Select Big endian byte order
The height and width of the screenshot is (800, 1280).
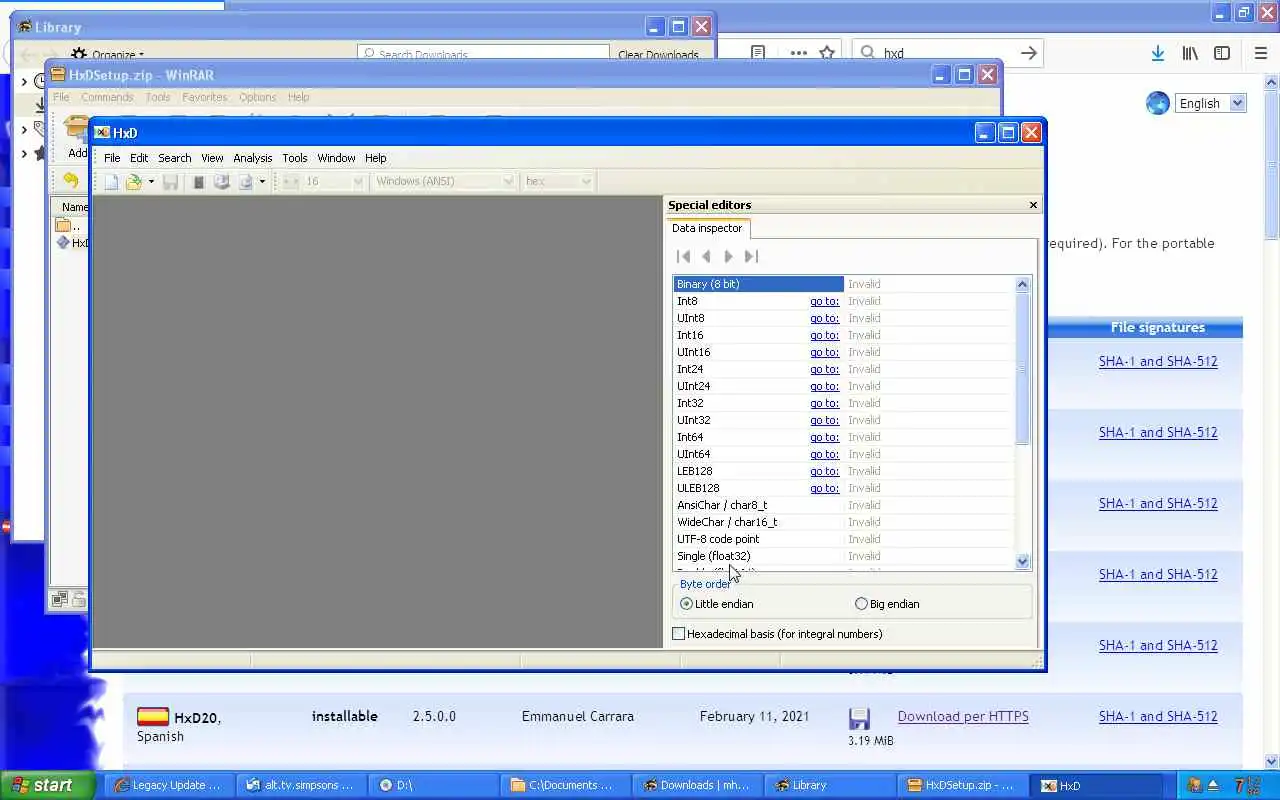coord(887,604)
